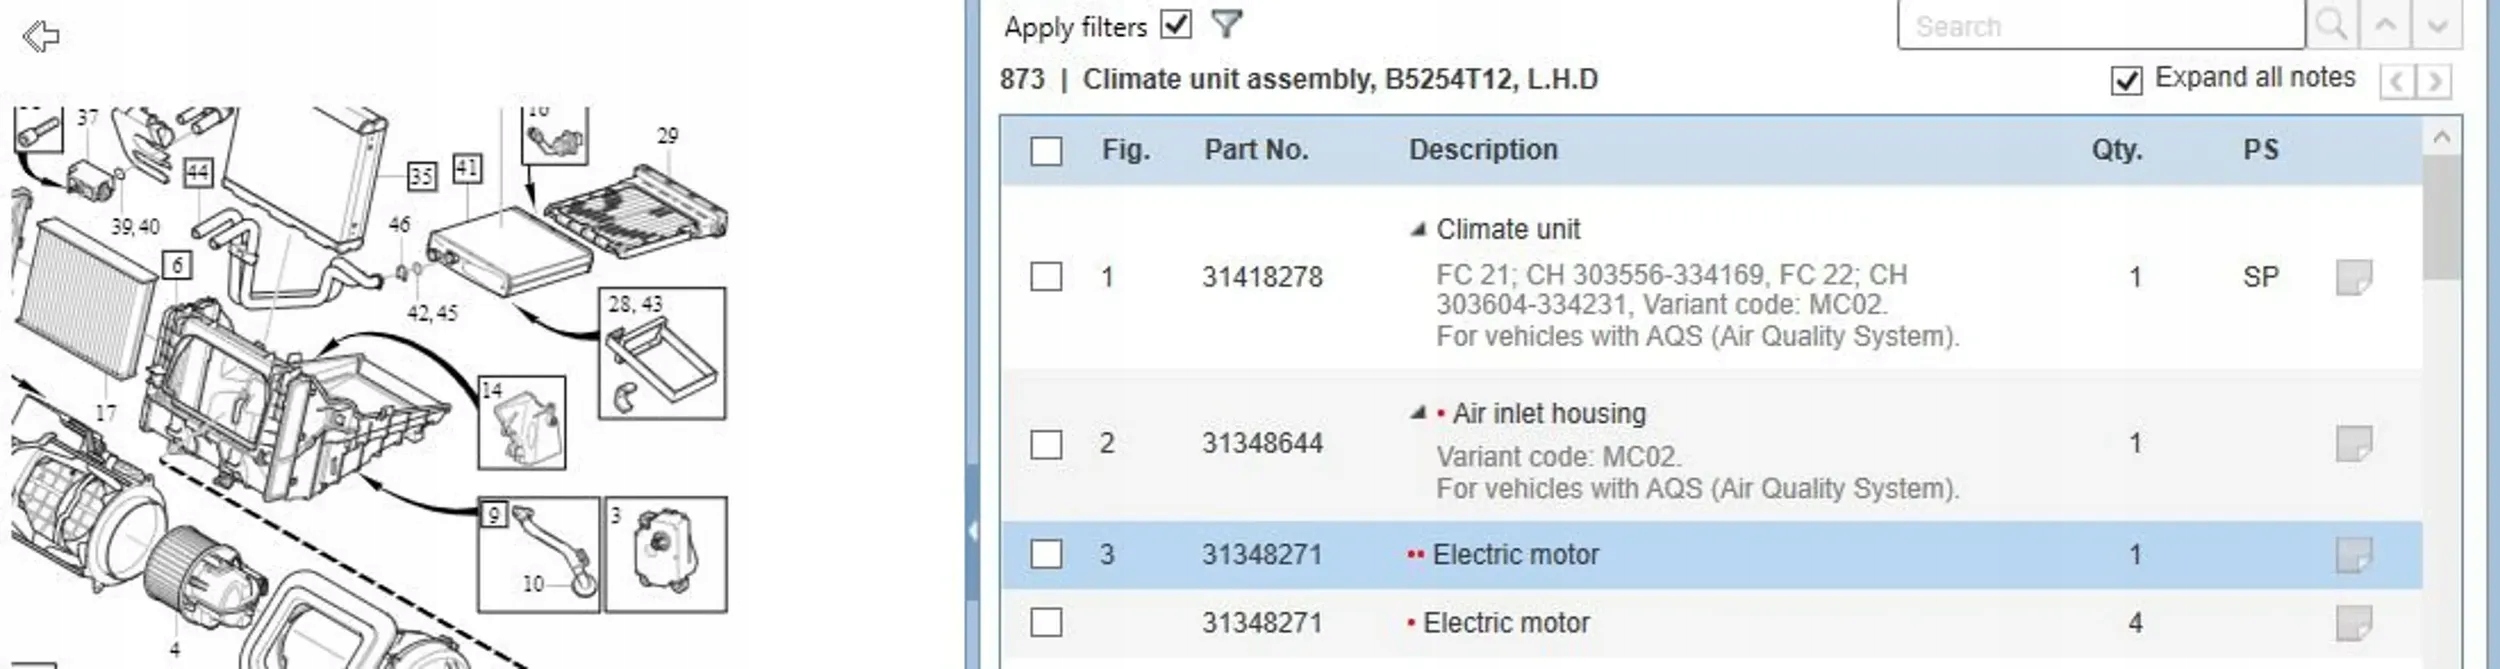
Task: Go to next search result arrow
Action: tap(2436, 25)
